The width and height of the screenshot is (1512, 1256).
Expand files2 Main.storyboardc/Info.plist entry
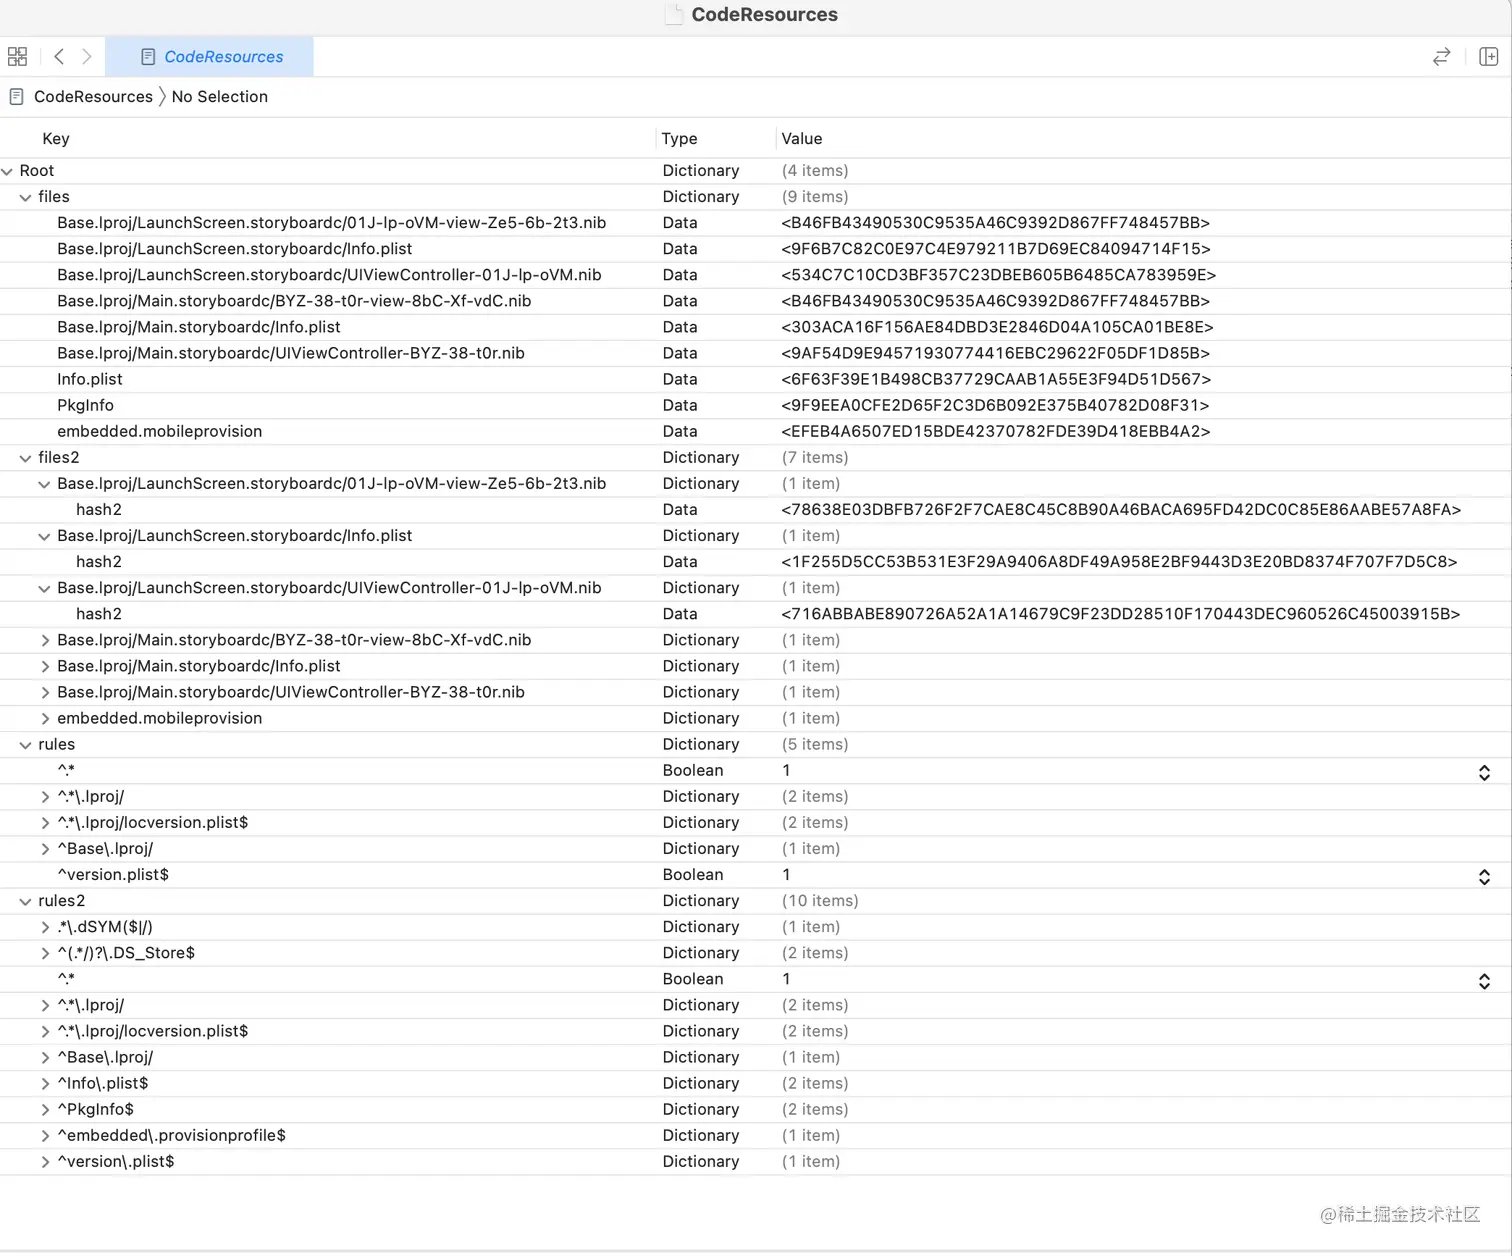pos(45,666)
